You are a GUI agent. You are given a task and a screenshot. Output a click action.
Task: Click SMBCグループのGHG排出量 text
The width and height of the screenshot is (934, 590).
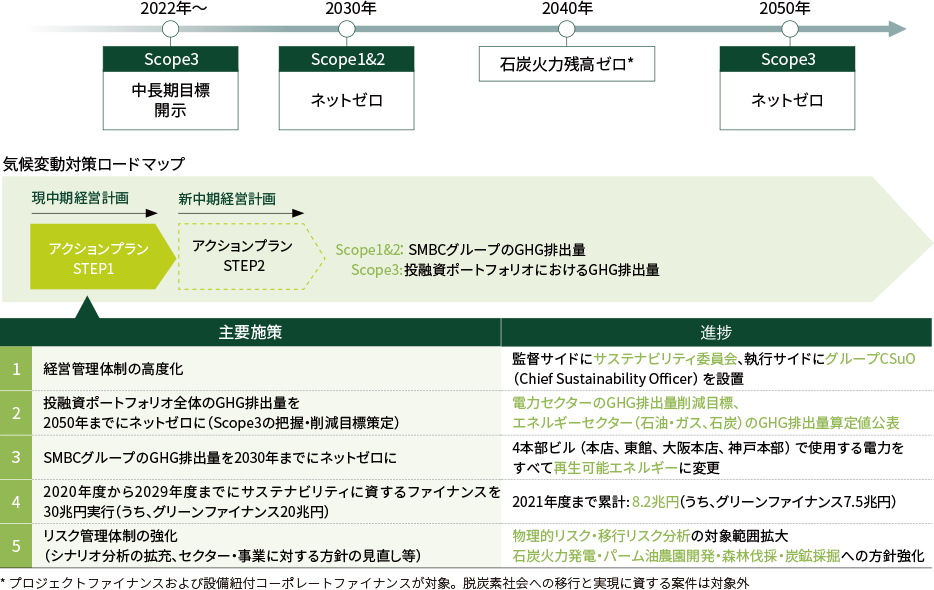[497, 250]
